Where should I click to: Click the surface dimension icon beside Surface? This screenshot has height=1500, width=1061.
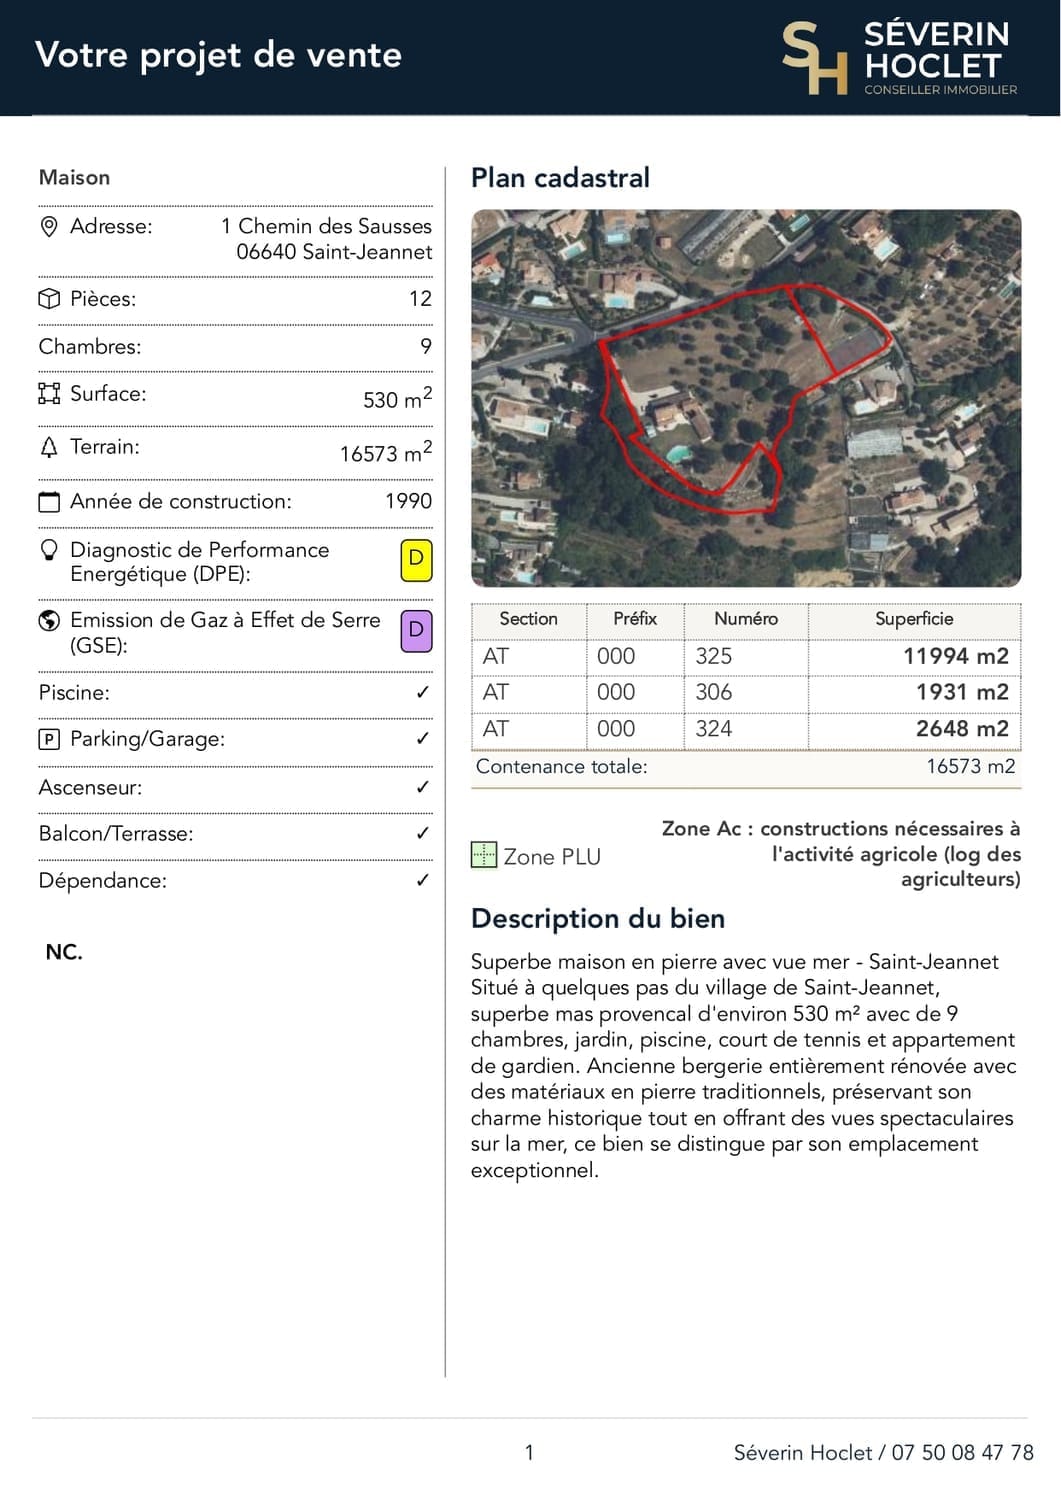[x=48, y=393]
